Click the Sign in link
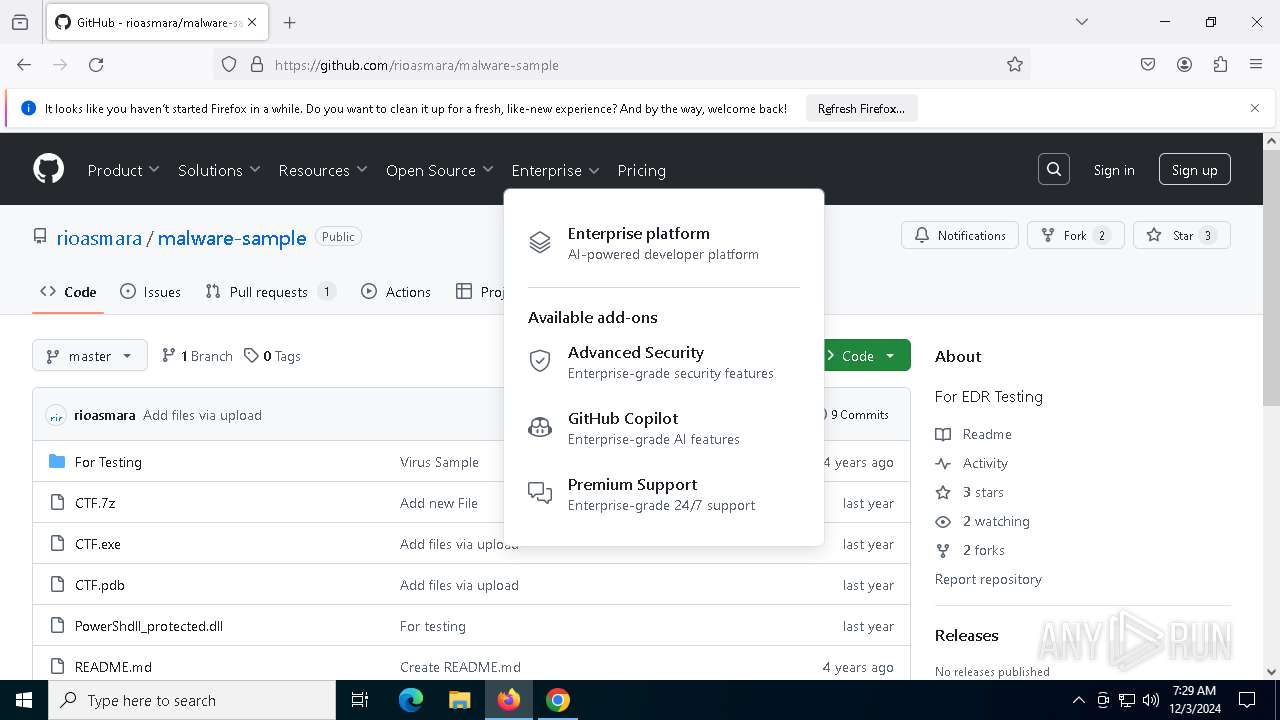Viewport: 1280px width, 720px height. point(1114,170)
